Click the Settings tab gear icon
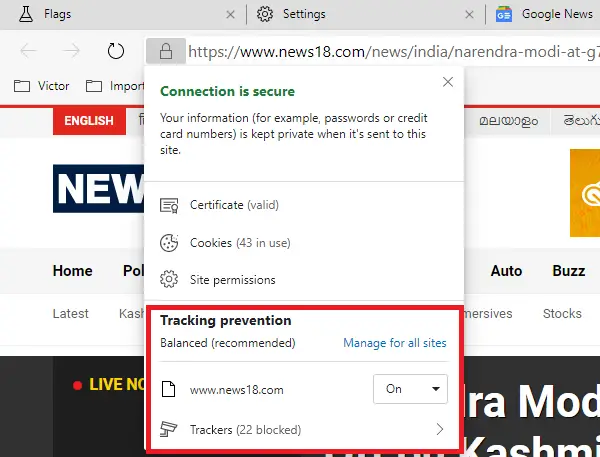The width and height of the screenshot is (600, 457). tap(265, 14)
